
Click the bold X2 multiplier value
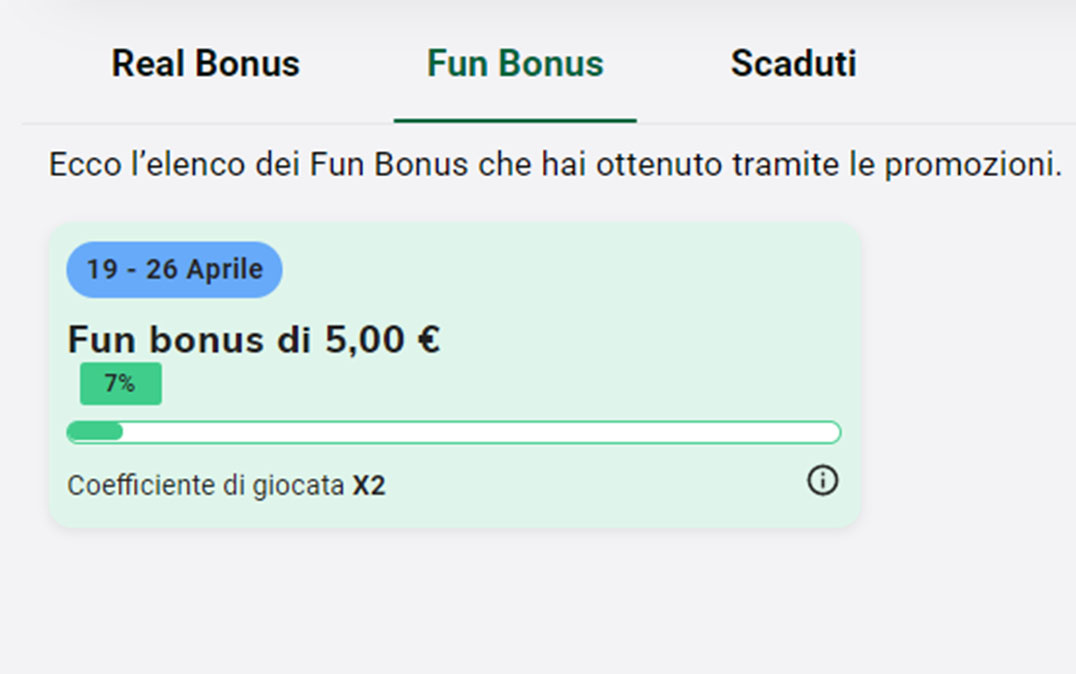tap(369, 485)
